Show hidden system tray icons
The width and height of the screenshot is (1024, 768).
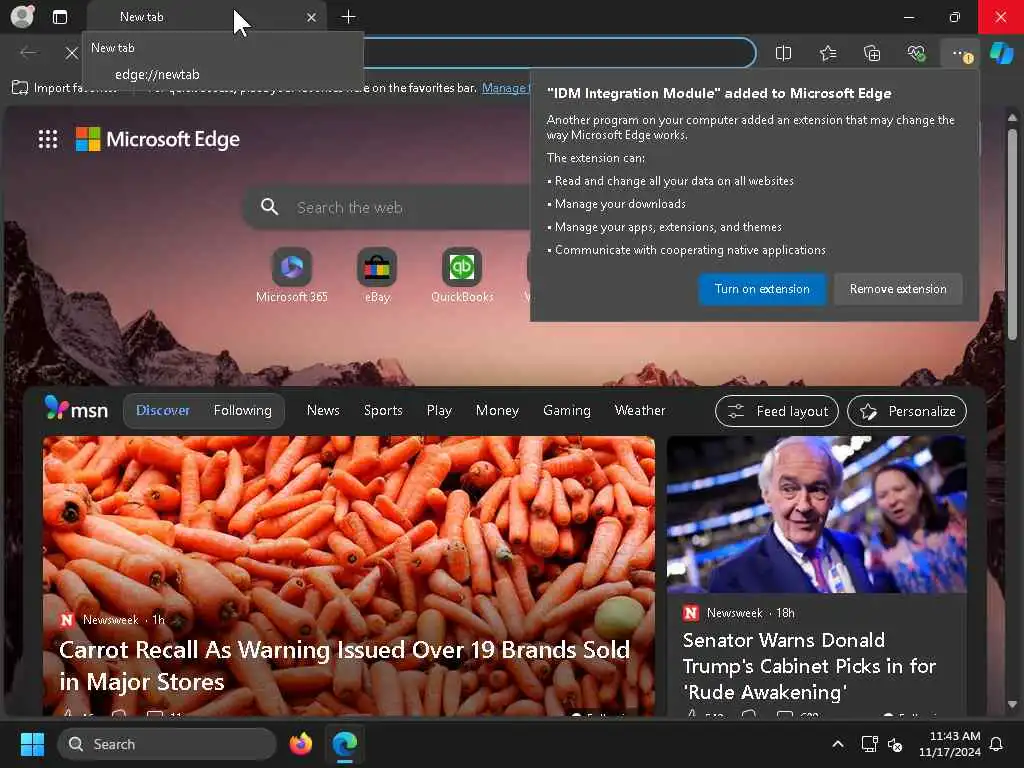(x=837, y=744)
